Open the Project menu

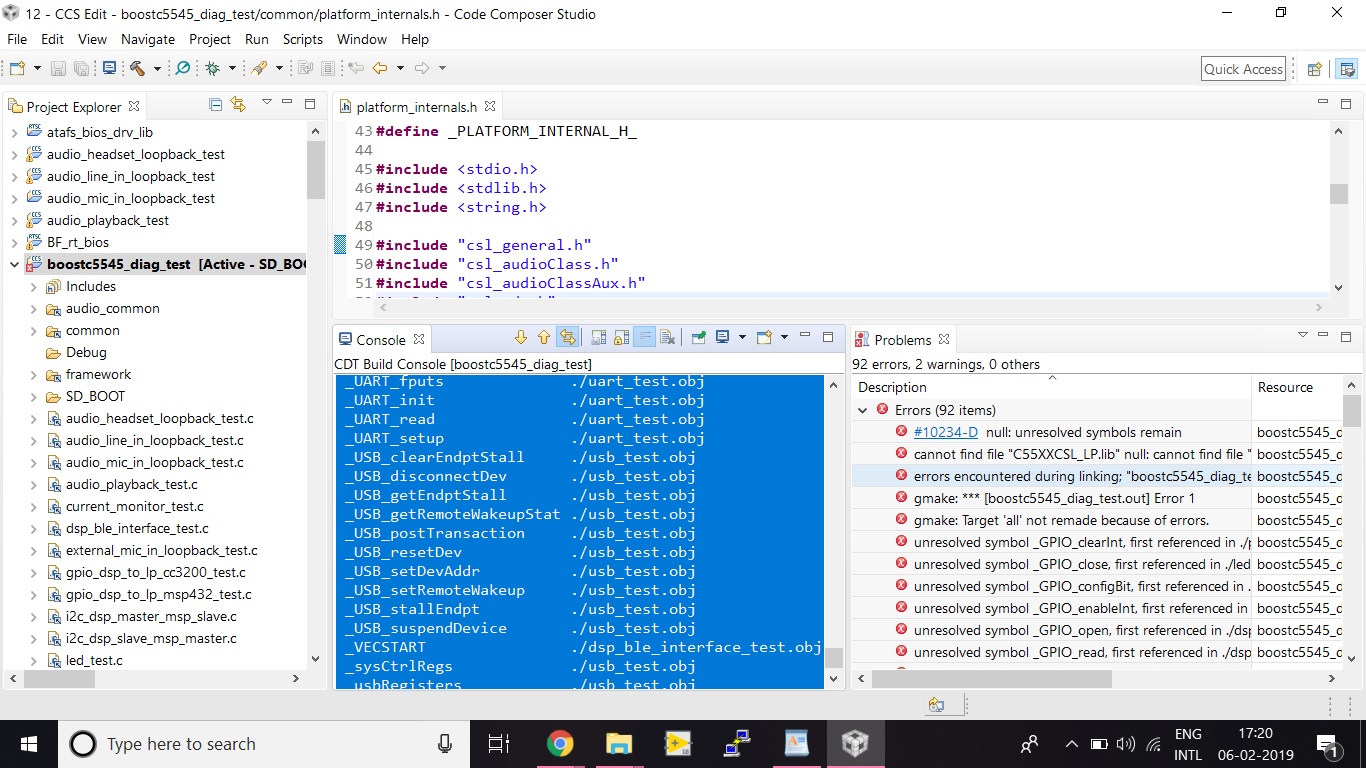coord(210,39)
